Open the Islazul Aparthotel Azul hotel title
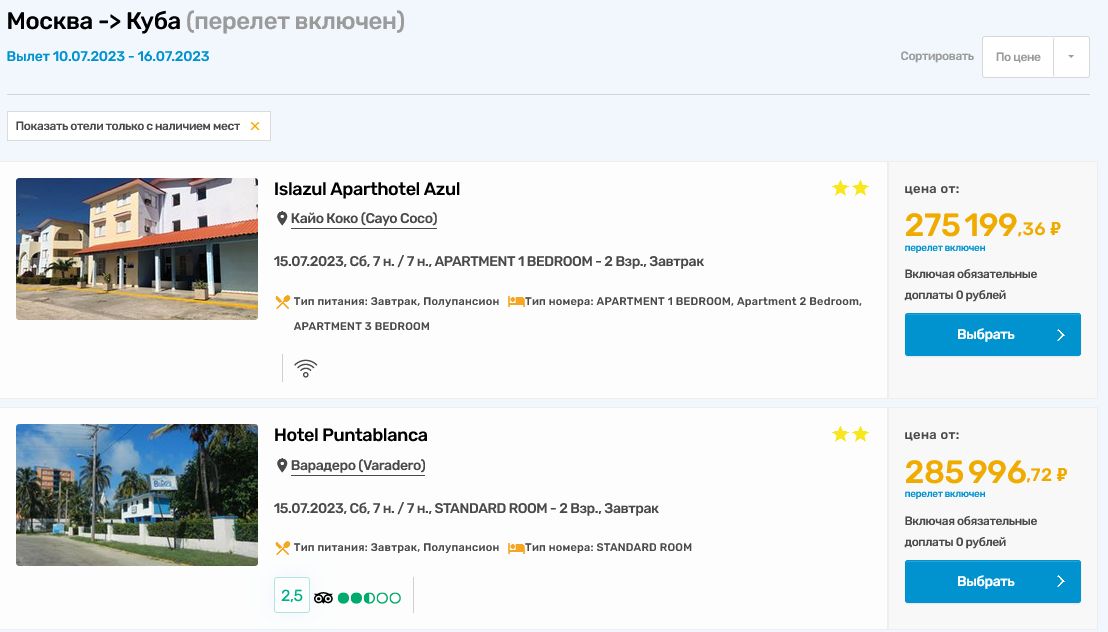The image size is (1108, 632). coord(367,189)
